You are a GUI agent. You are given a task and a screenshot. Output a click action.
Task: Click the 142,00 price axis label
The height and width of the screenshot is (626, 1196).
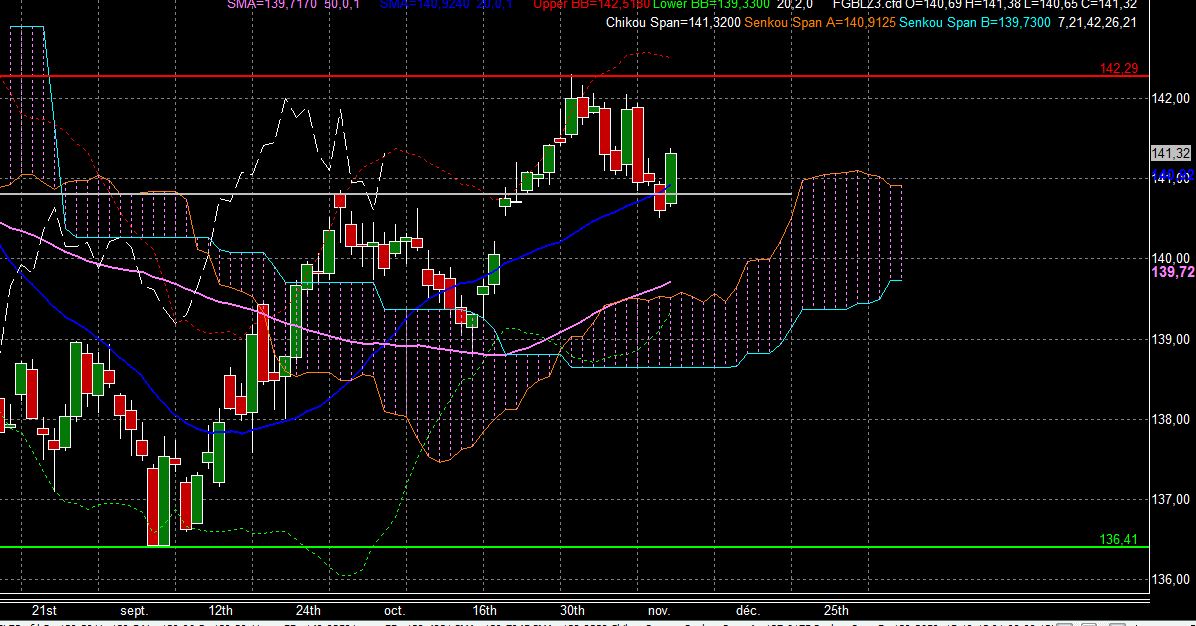[x=1171, y=98]
